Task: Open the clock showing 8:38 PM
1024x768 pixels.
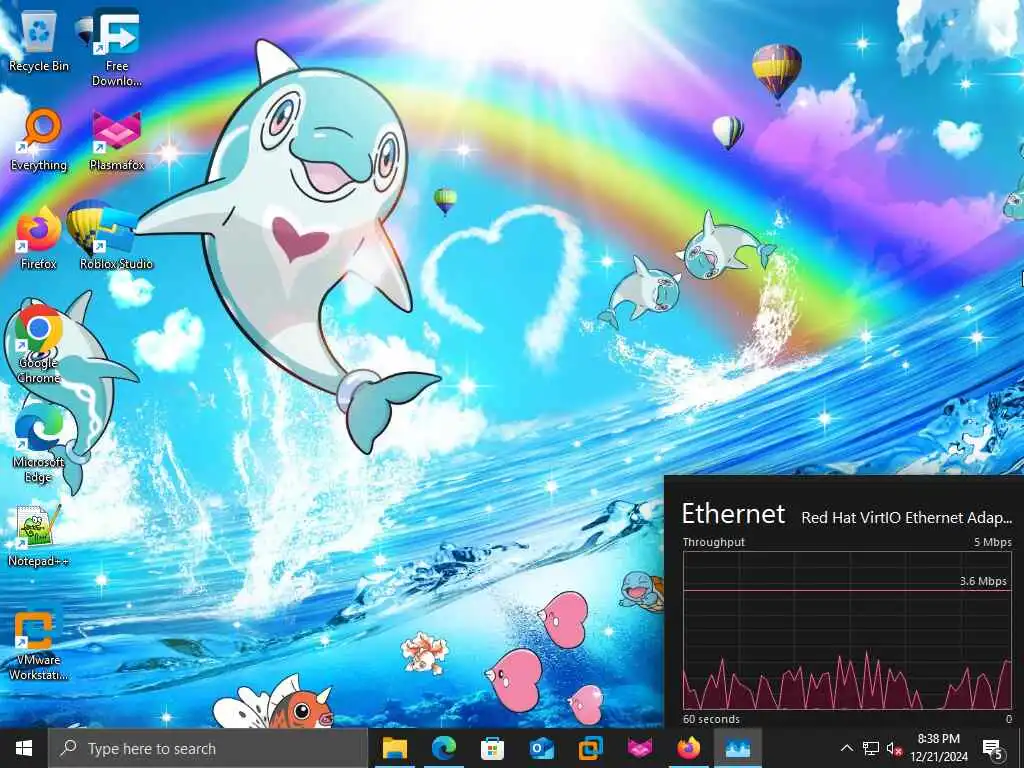Action: (x=938, y=748)
